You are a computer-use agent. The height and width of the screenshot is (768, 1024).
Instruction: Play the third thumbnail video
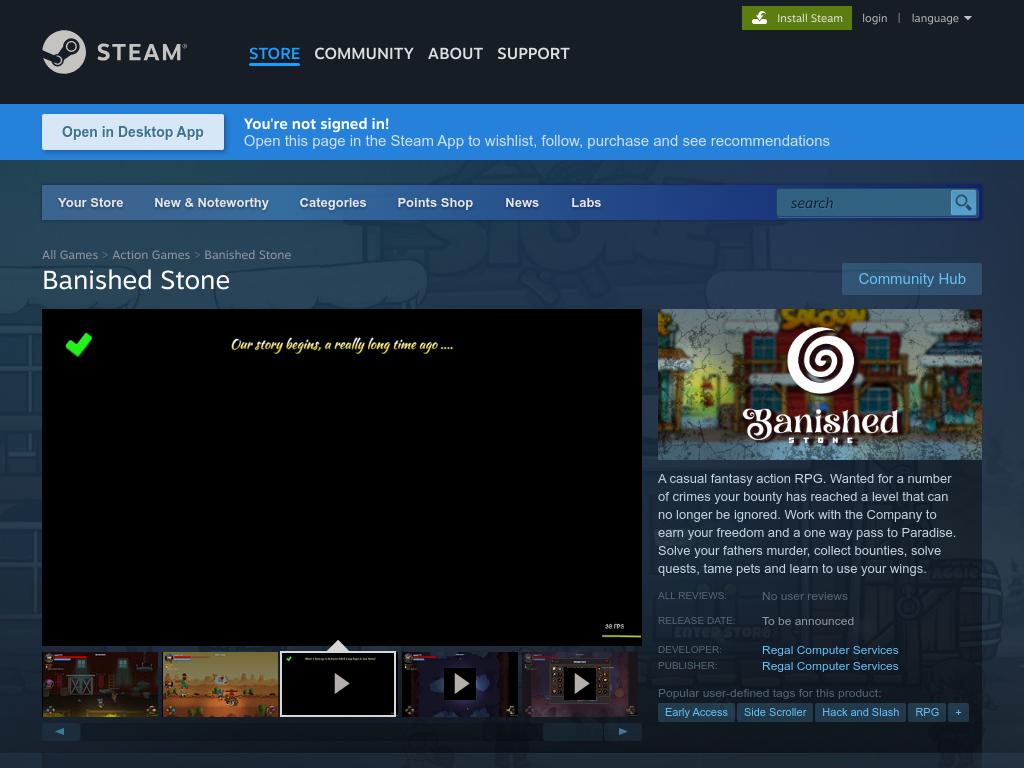click(x=339, y=684)
